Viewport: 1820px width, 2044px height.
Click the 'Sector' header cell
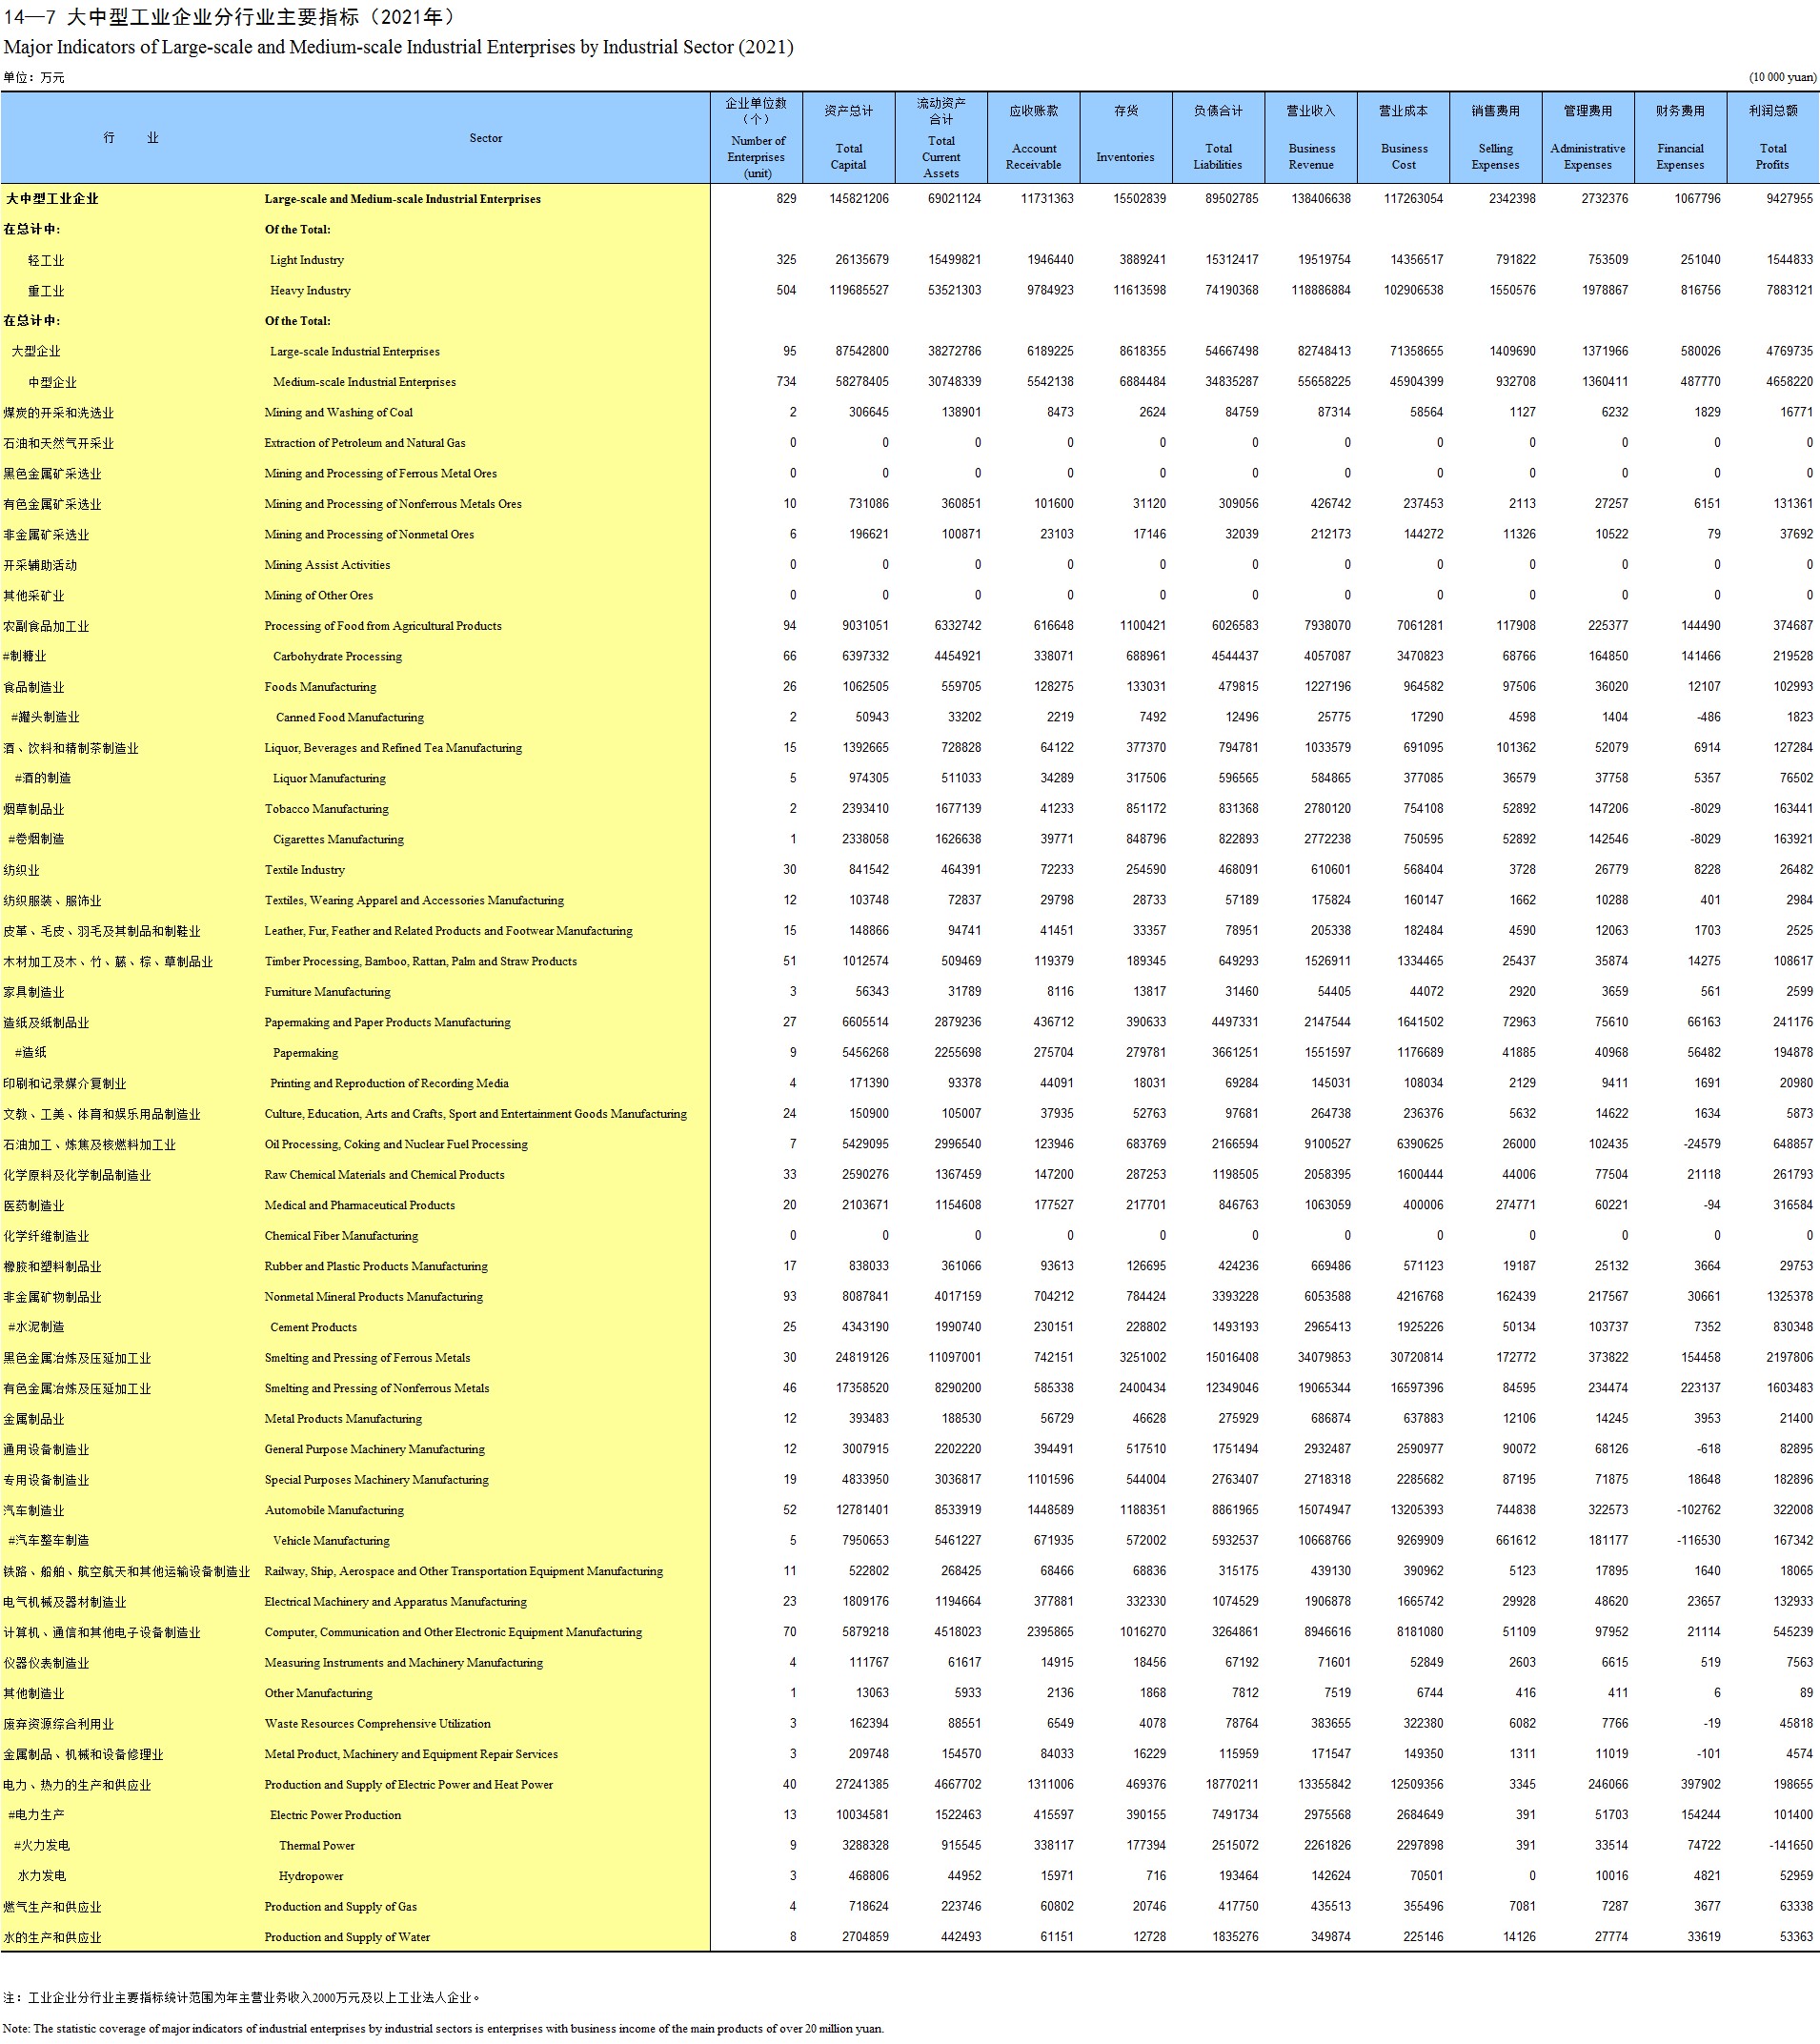[486, 138]
